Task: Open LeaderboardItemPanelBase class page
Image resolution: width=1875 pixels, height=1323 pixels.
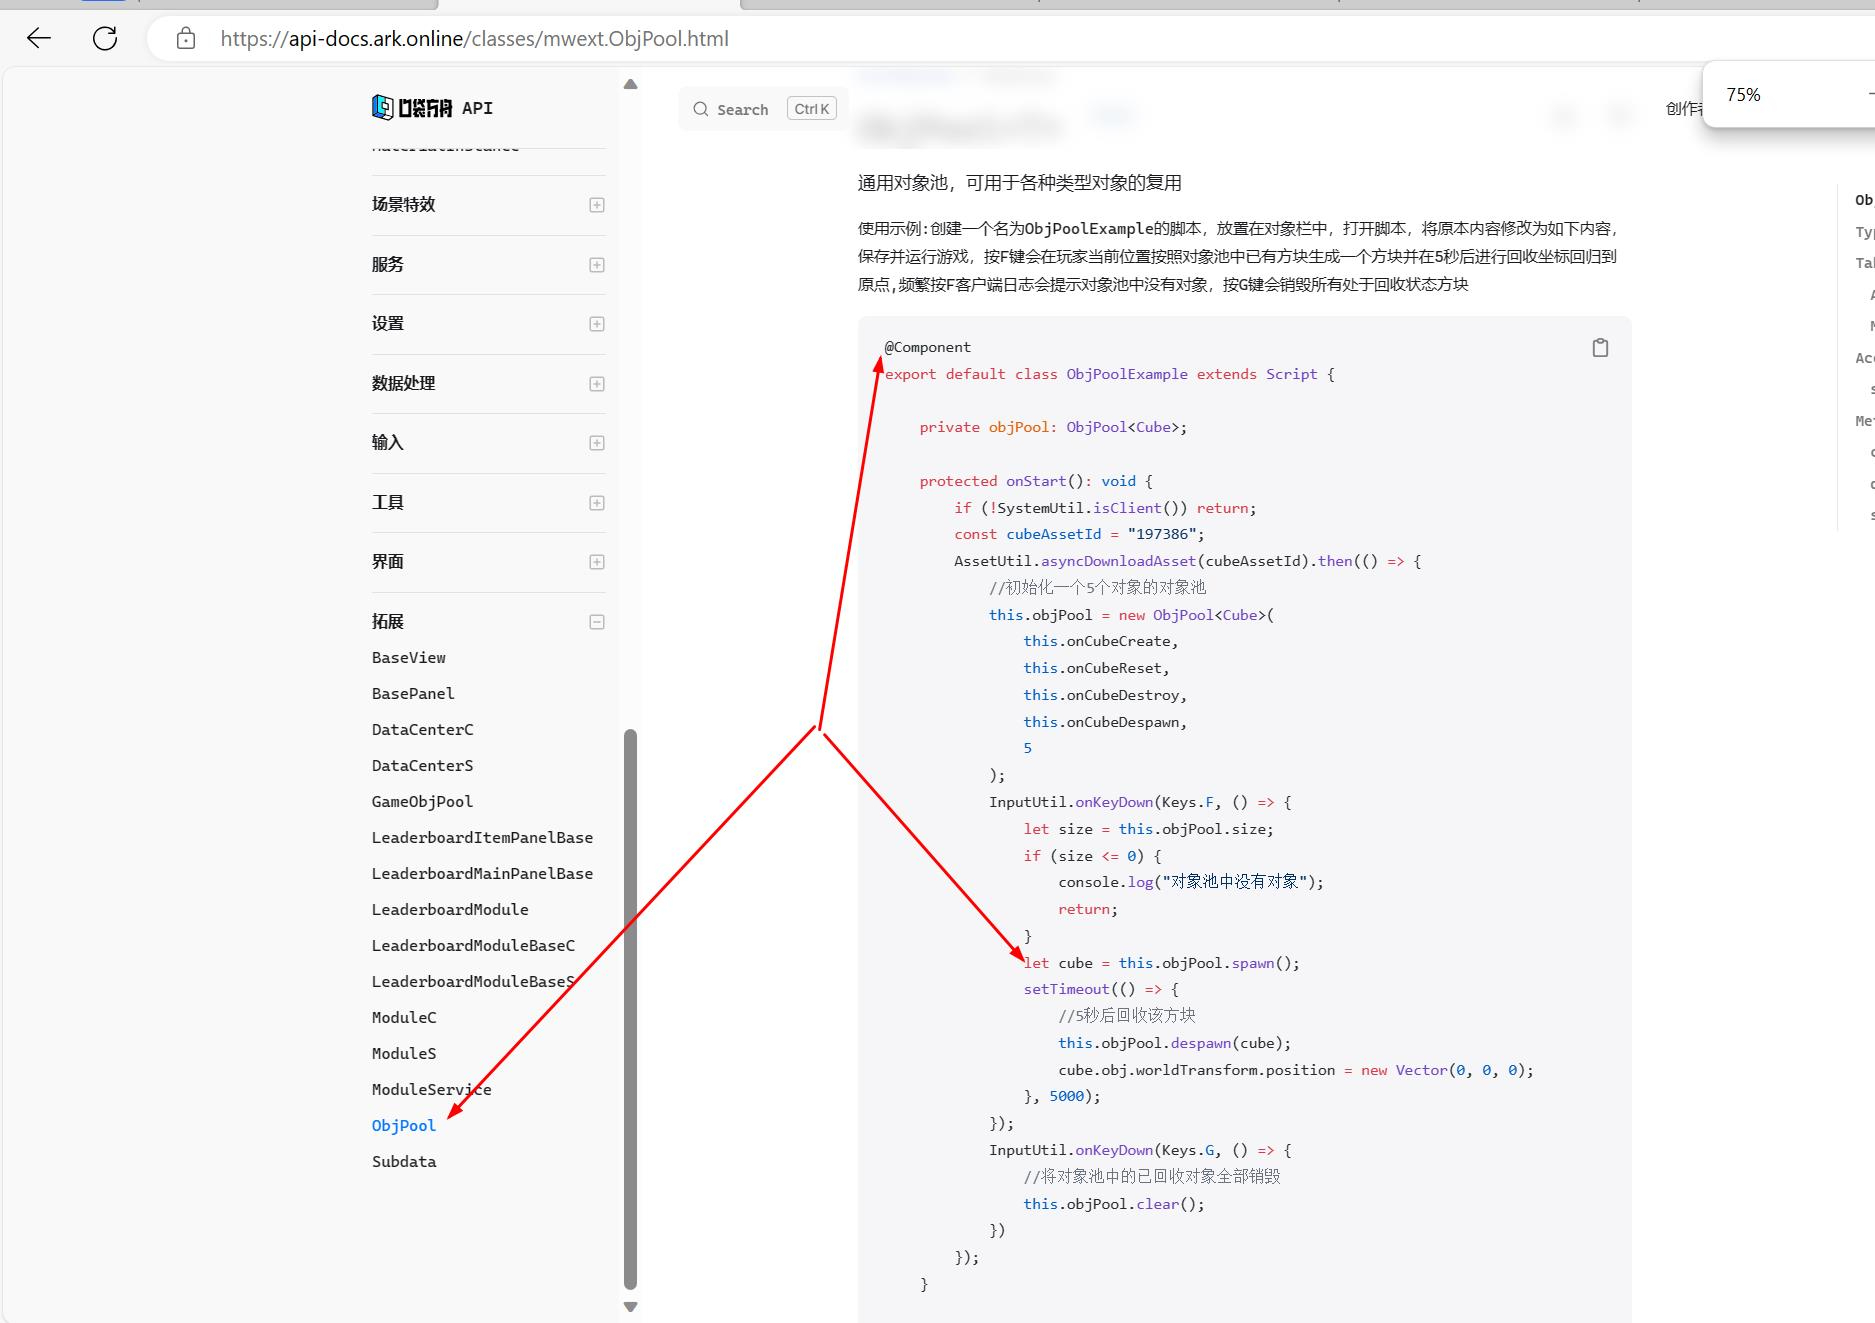Action: [482, 838]
